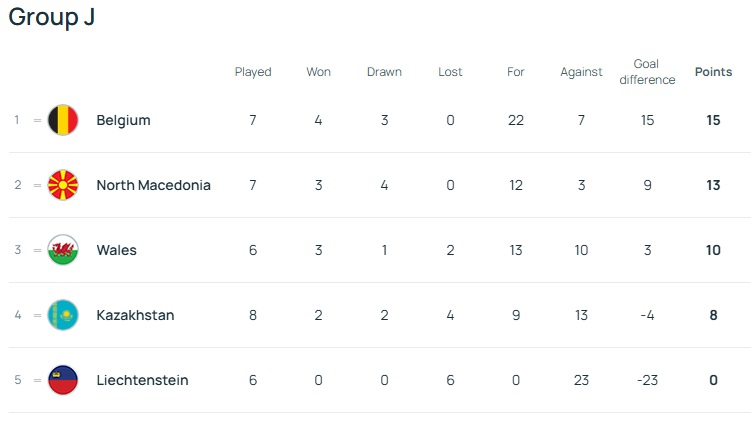This screenshot has height=423, width=751.
Task: Click the Played column header
Action: point(253,72)
